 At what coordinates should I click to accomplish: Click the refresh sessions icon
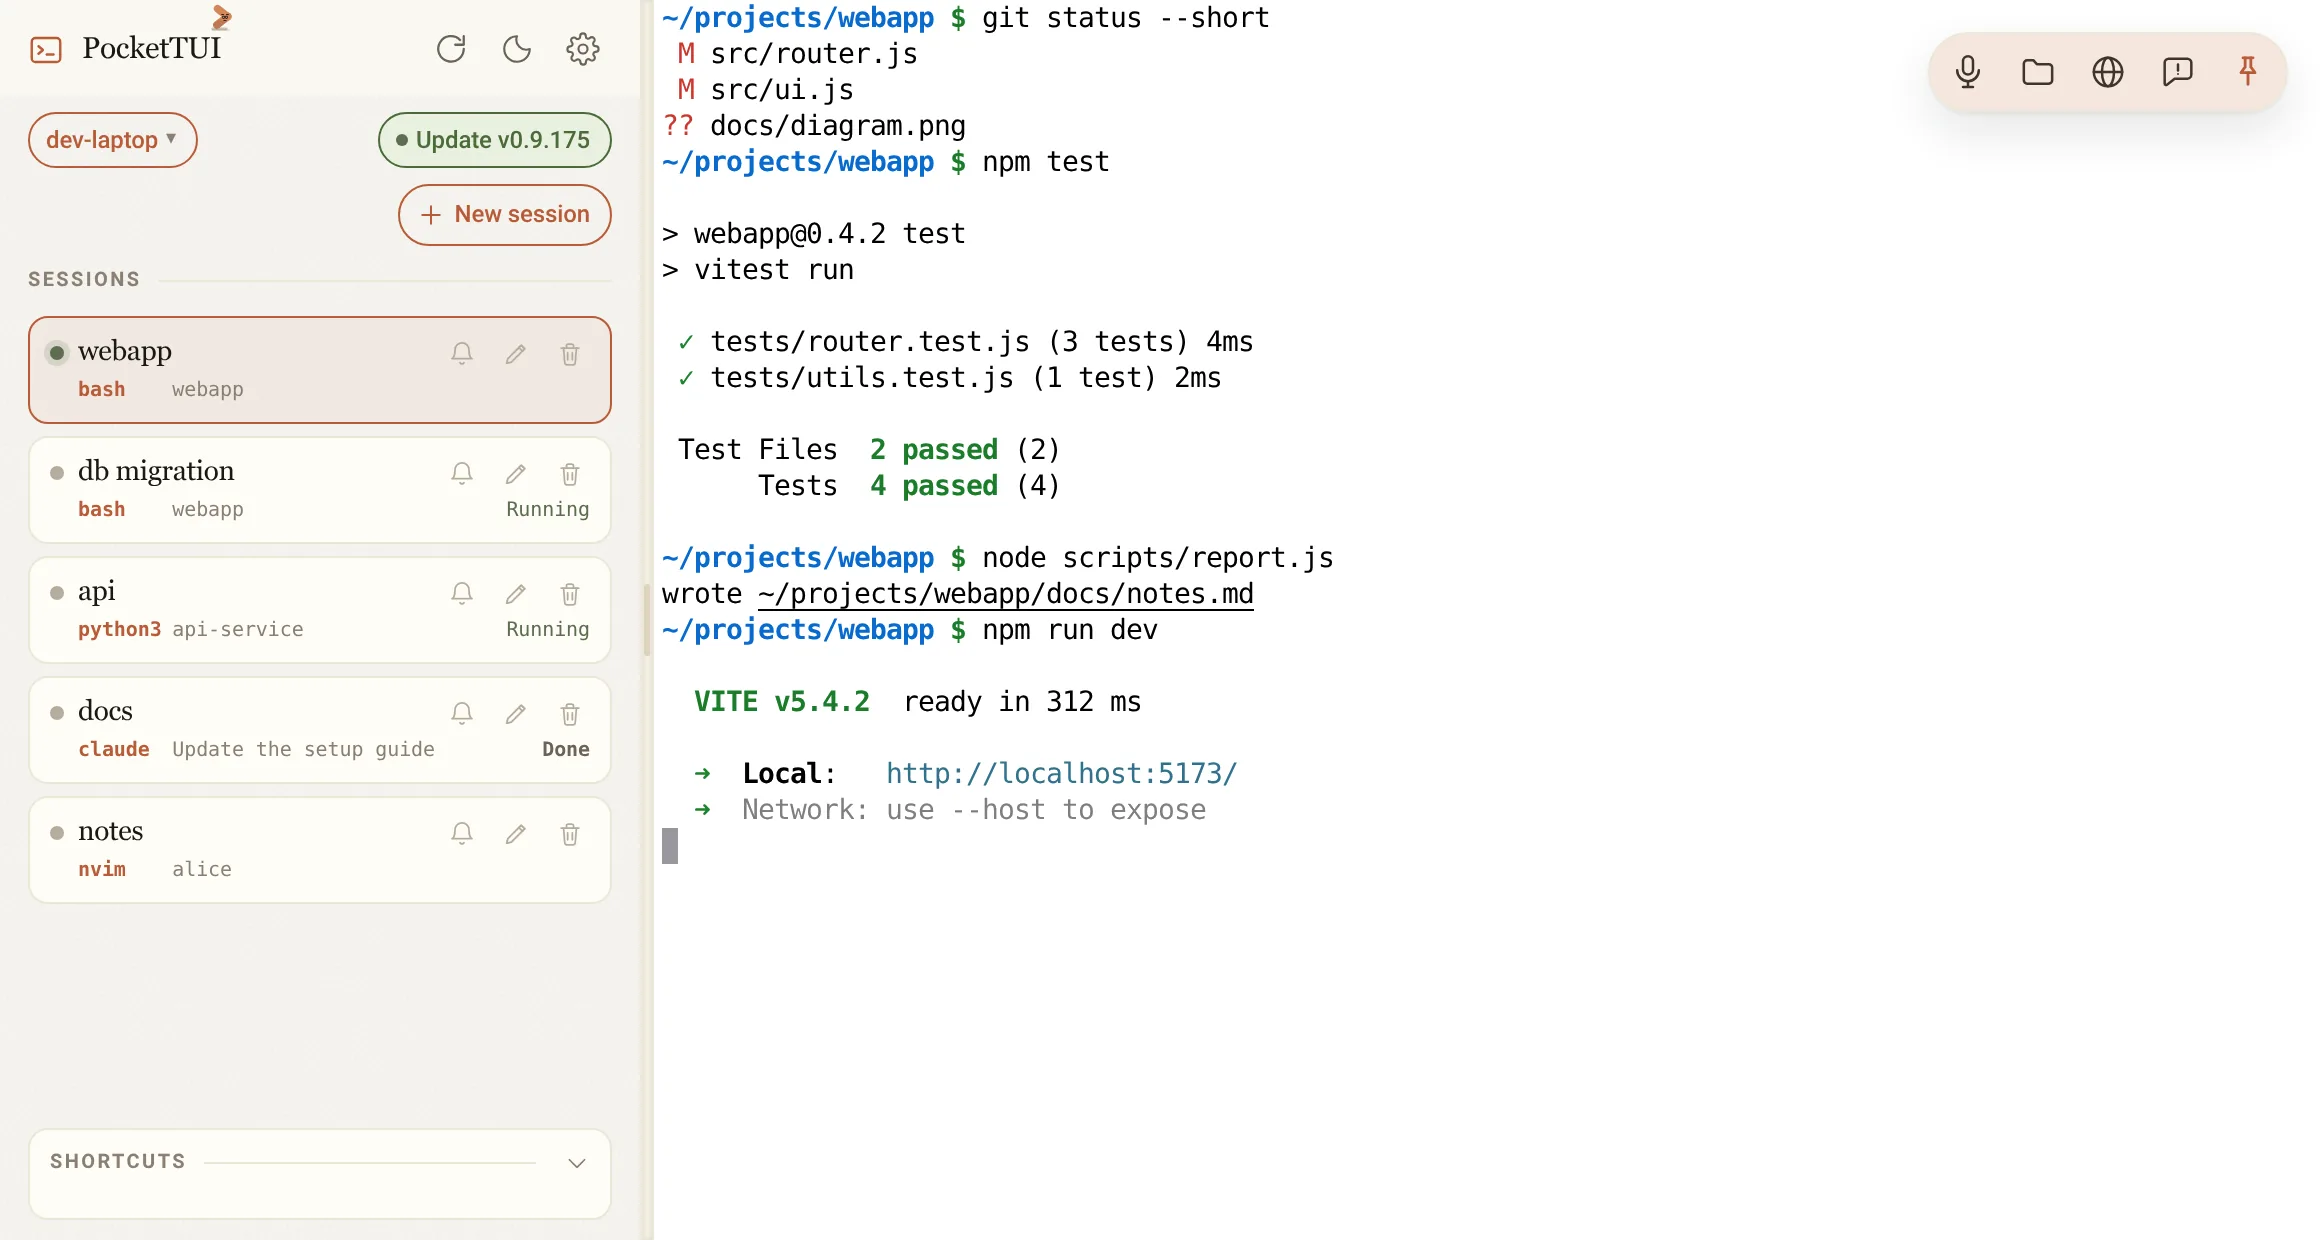pyautogui.click(x=451, y=49)
